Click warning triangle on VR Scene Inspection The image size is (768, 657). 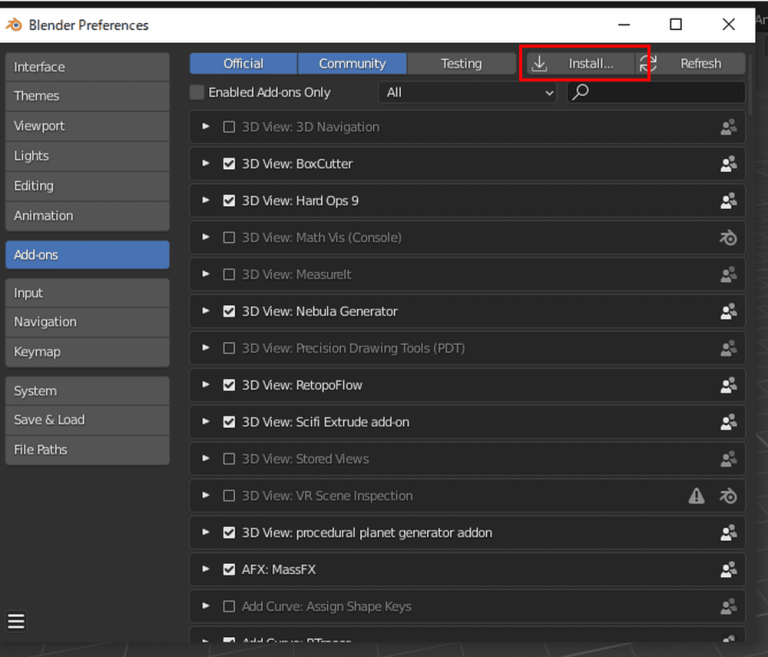point(697,496)
